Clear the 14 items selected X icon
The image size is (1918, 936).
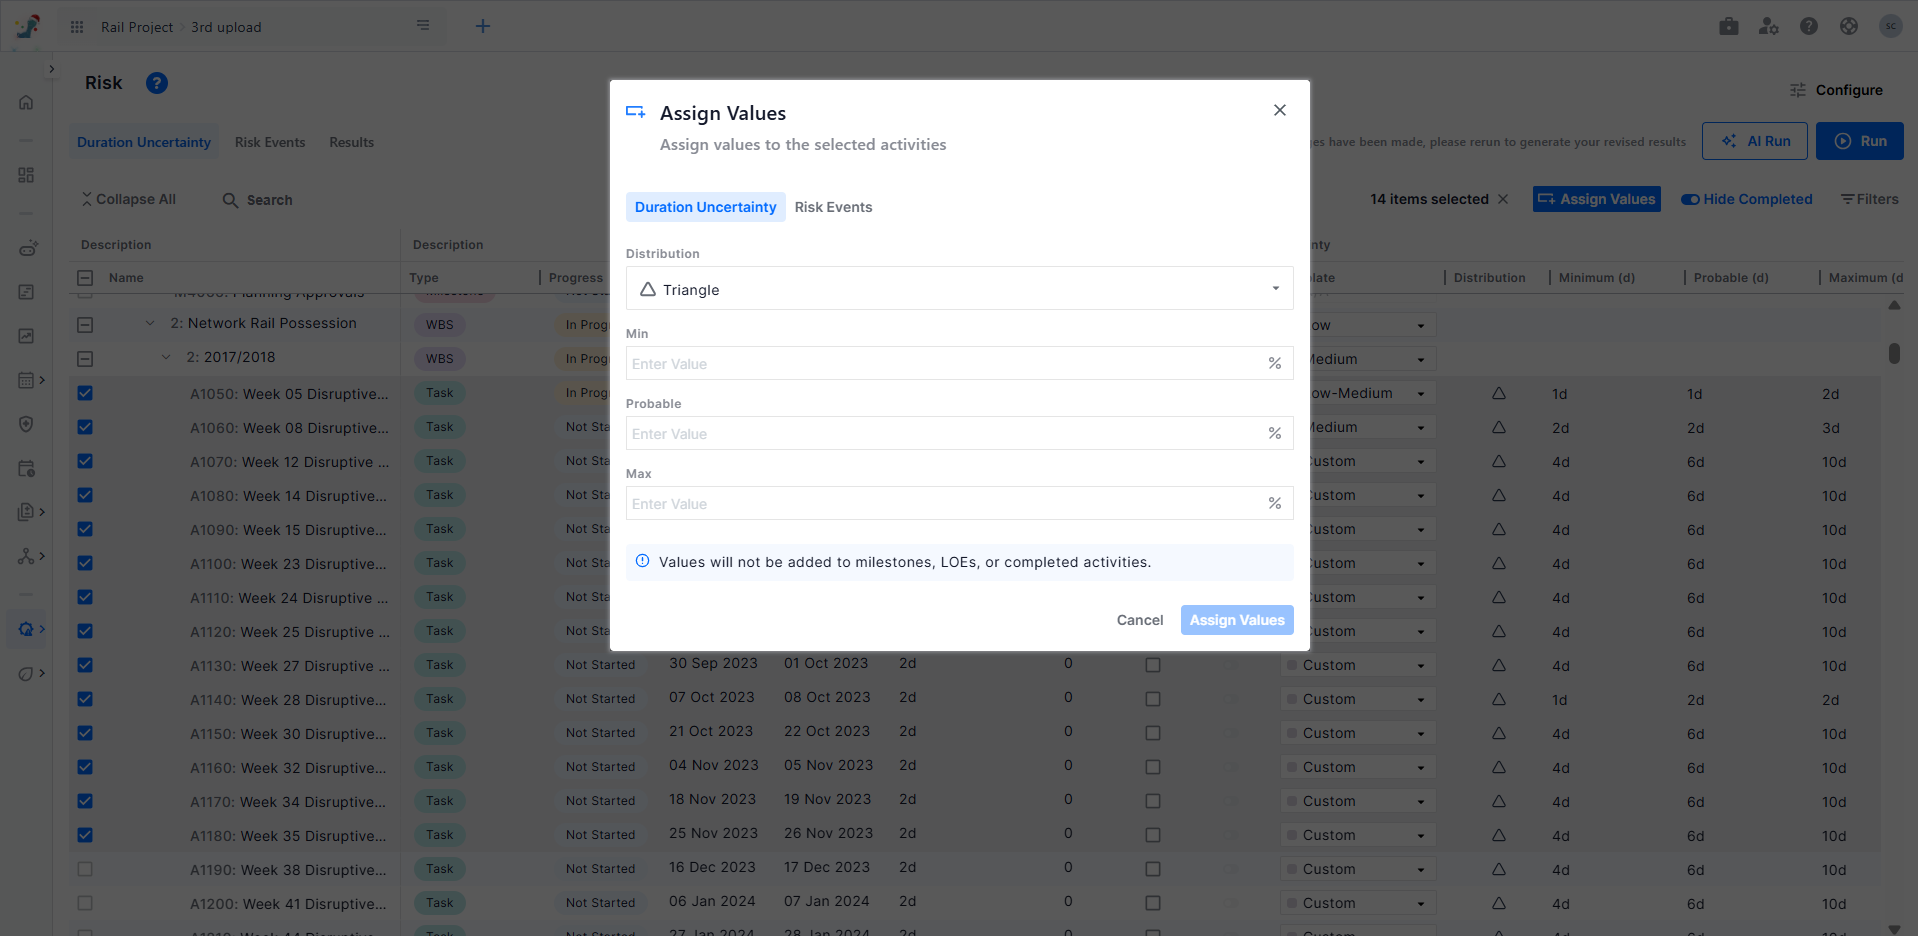[x=1502, y=199]
